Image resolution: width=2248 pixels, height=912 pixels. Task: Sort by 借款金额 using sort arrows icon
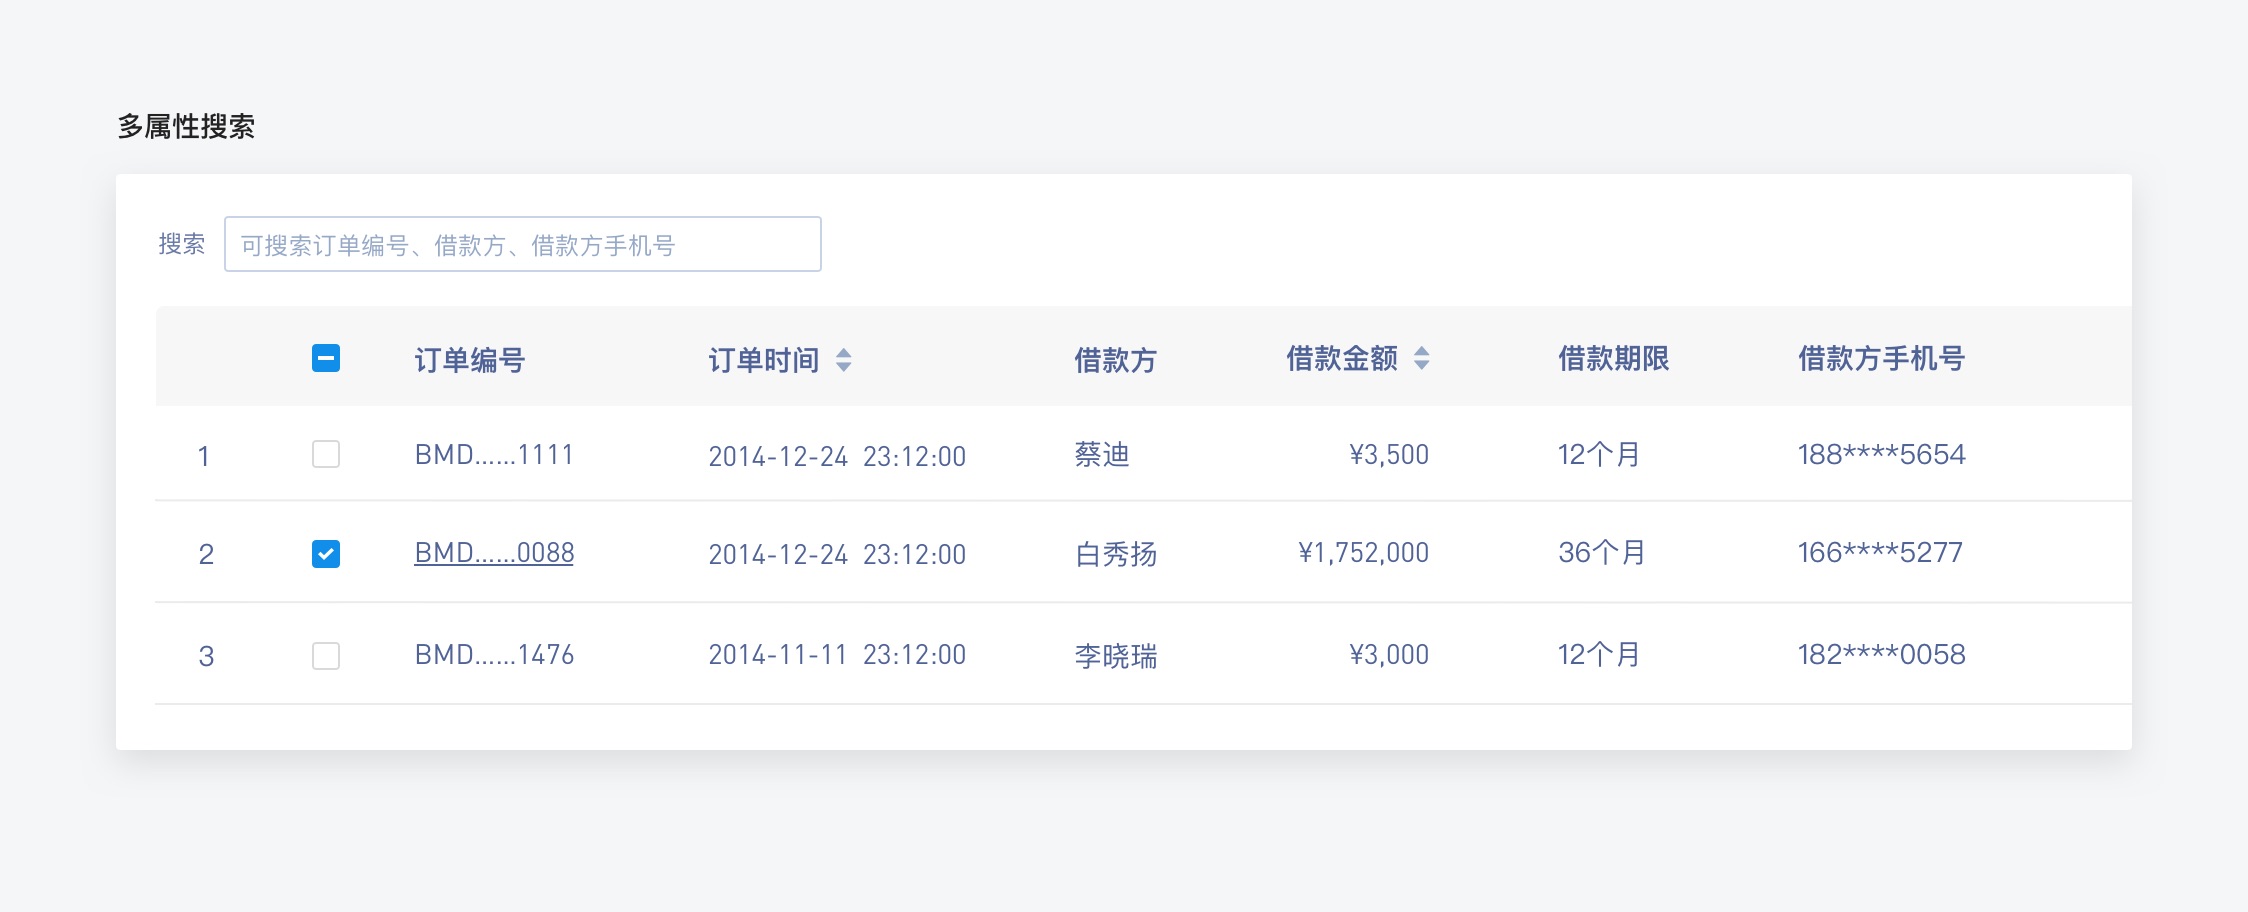pos(1421,358)
